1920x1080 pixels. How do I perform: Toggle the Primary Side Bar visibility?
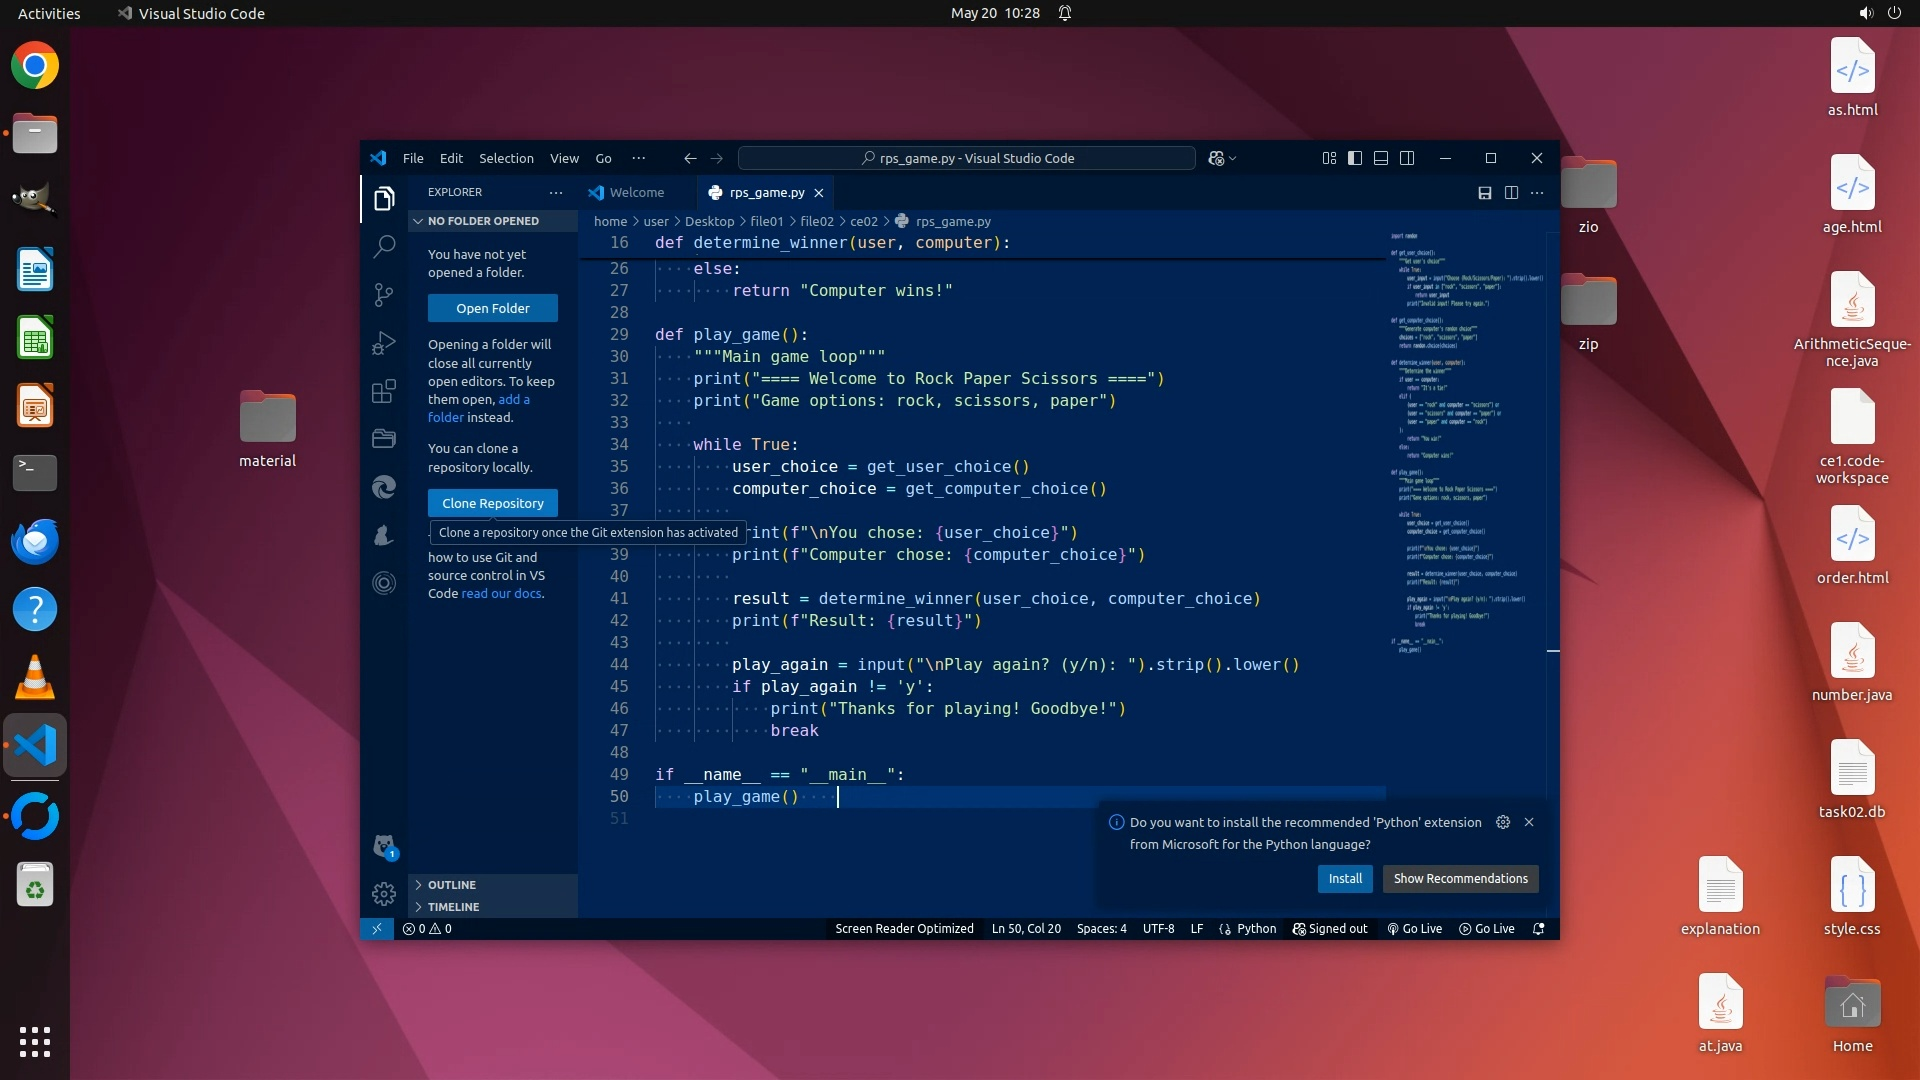coord(1355,158)
